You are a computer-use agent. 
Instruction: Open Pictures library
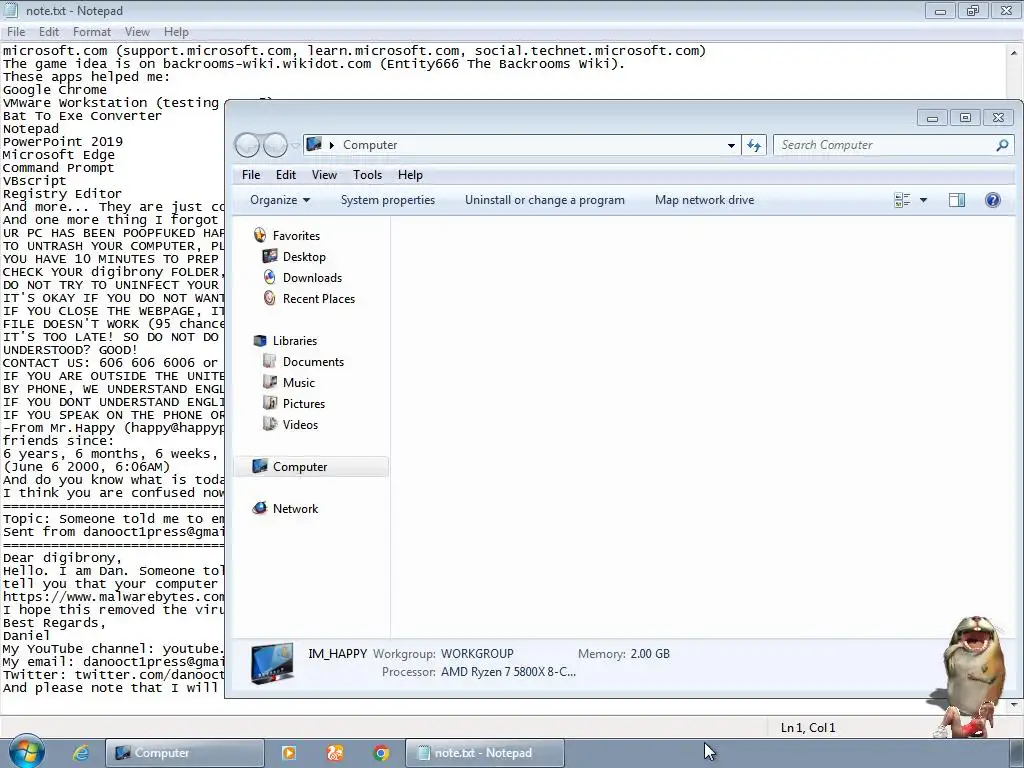(304, 404)
